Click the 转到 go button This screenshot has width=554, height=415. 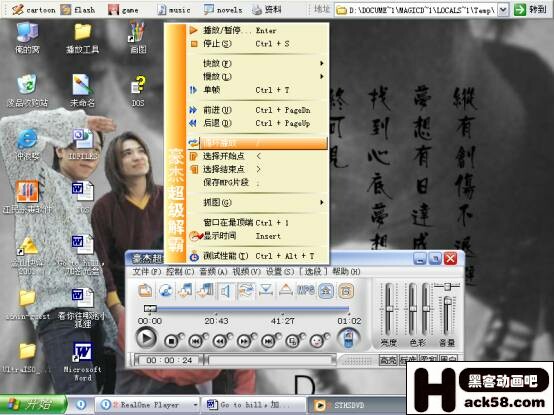pos(531,10)
